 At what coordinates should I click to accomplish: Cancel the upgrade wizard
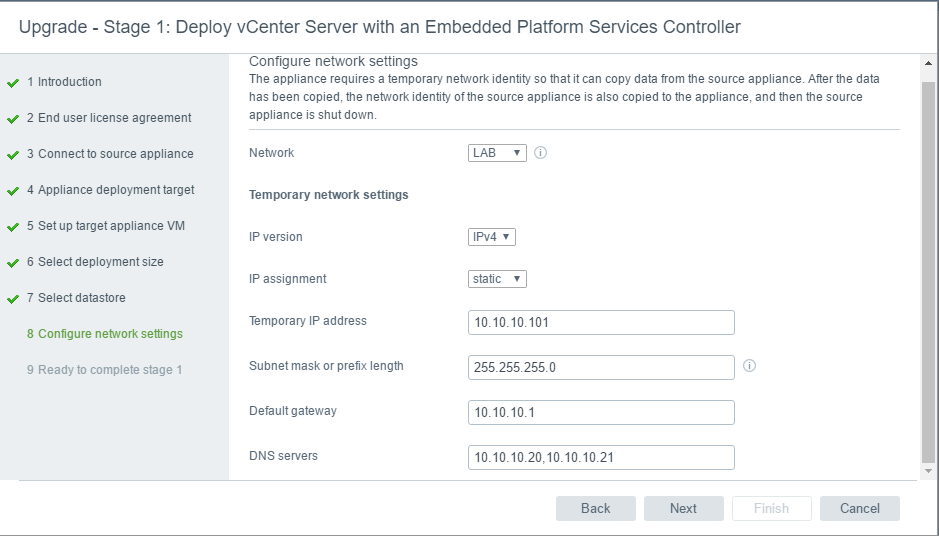(x=859, y=508)
